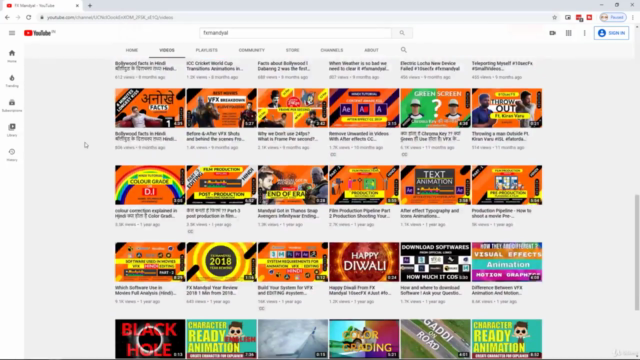Open the Download Softwares thumbnail
The width and height of the screenshot is (640, 360).
pyautogui.click(x=436, y=262)
